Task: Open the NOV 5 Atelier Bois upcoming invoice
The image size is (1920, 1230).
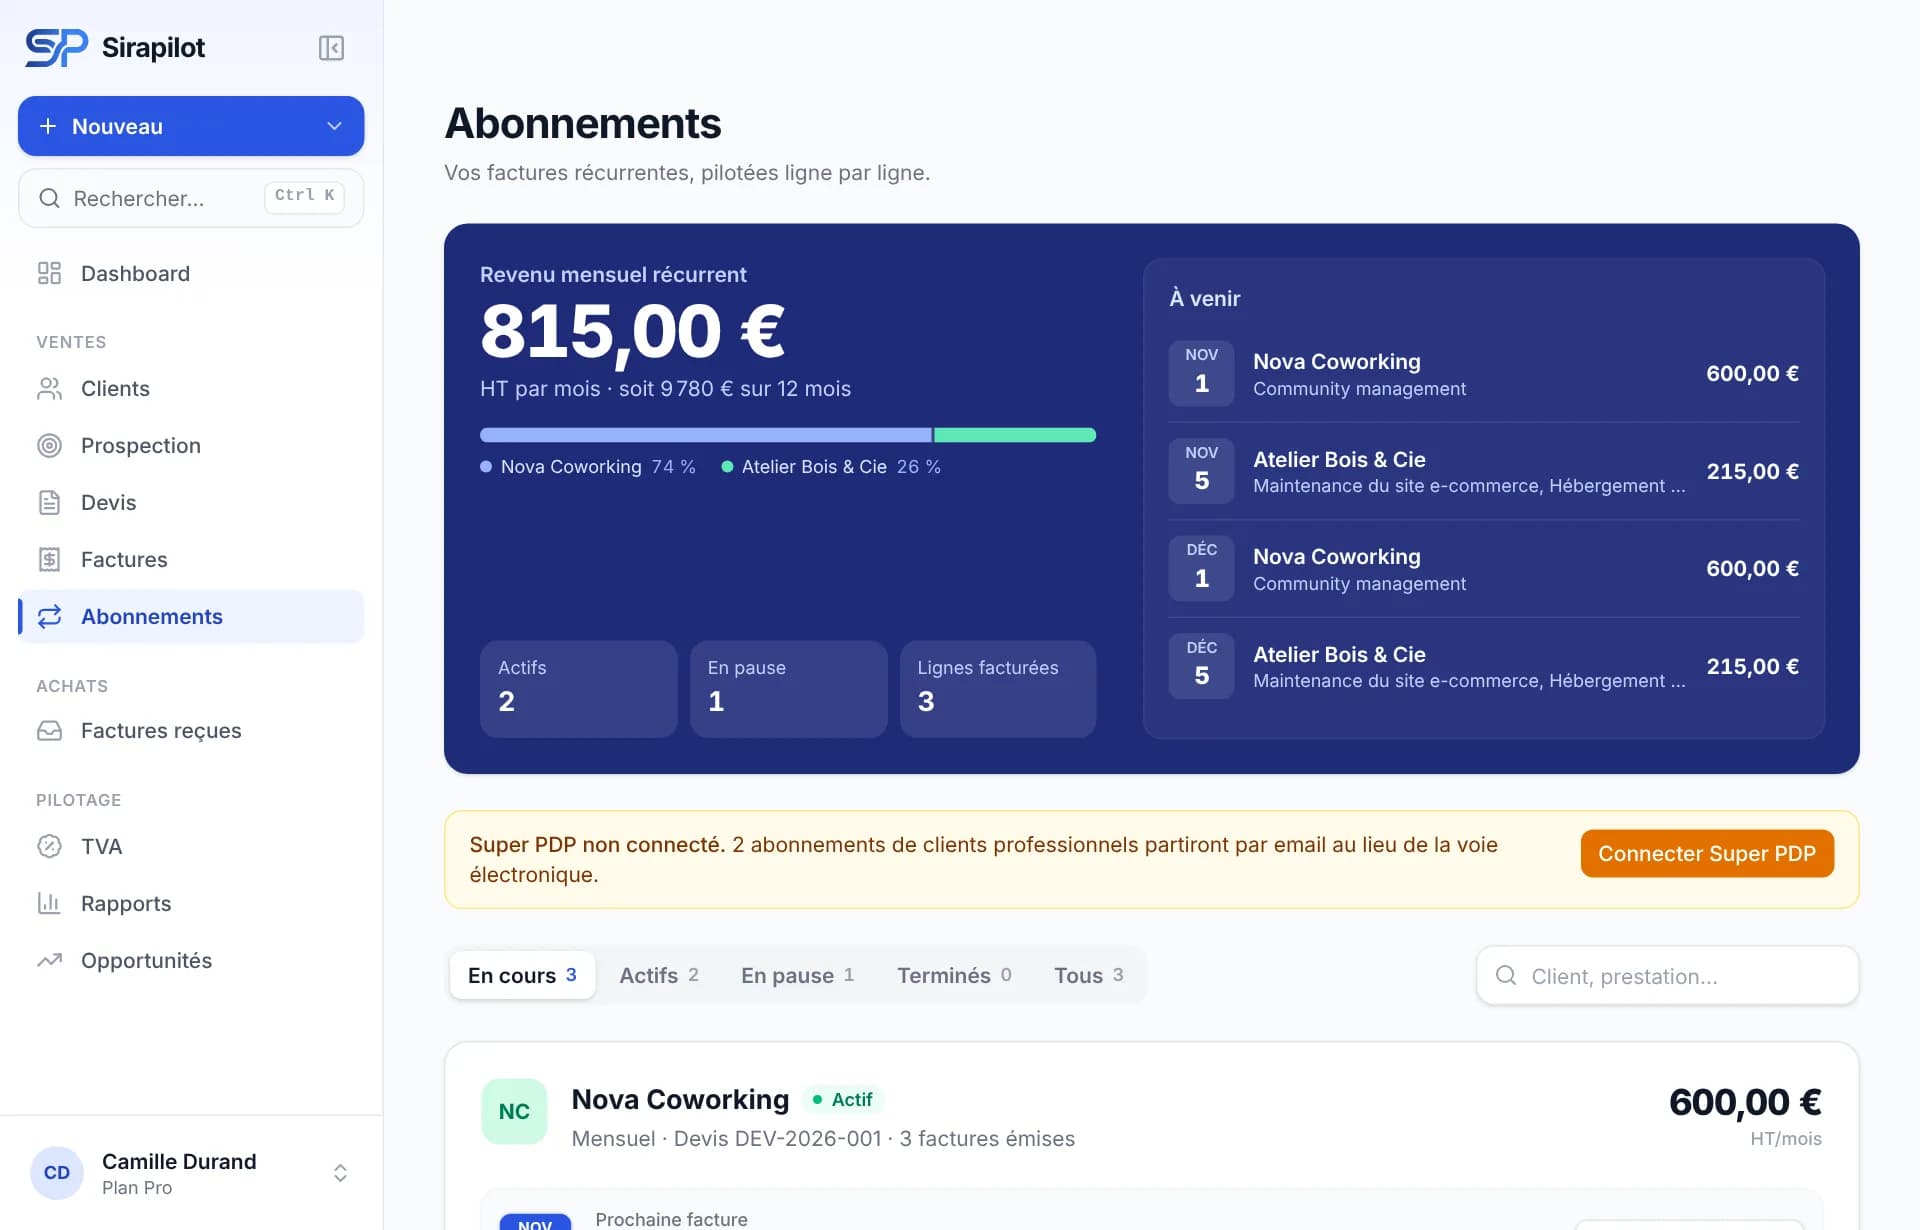Action: pos(1484,471)
